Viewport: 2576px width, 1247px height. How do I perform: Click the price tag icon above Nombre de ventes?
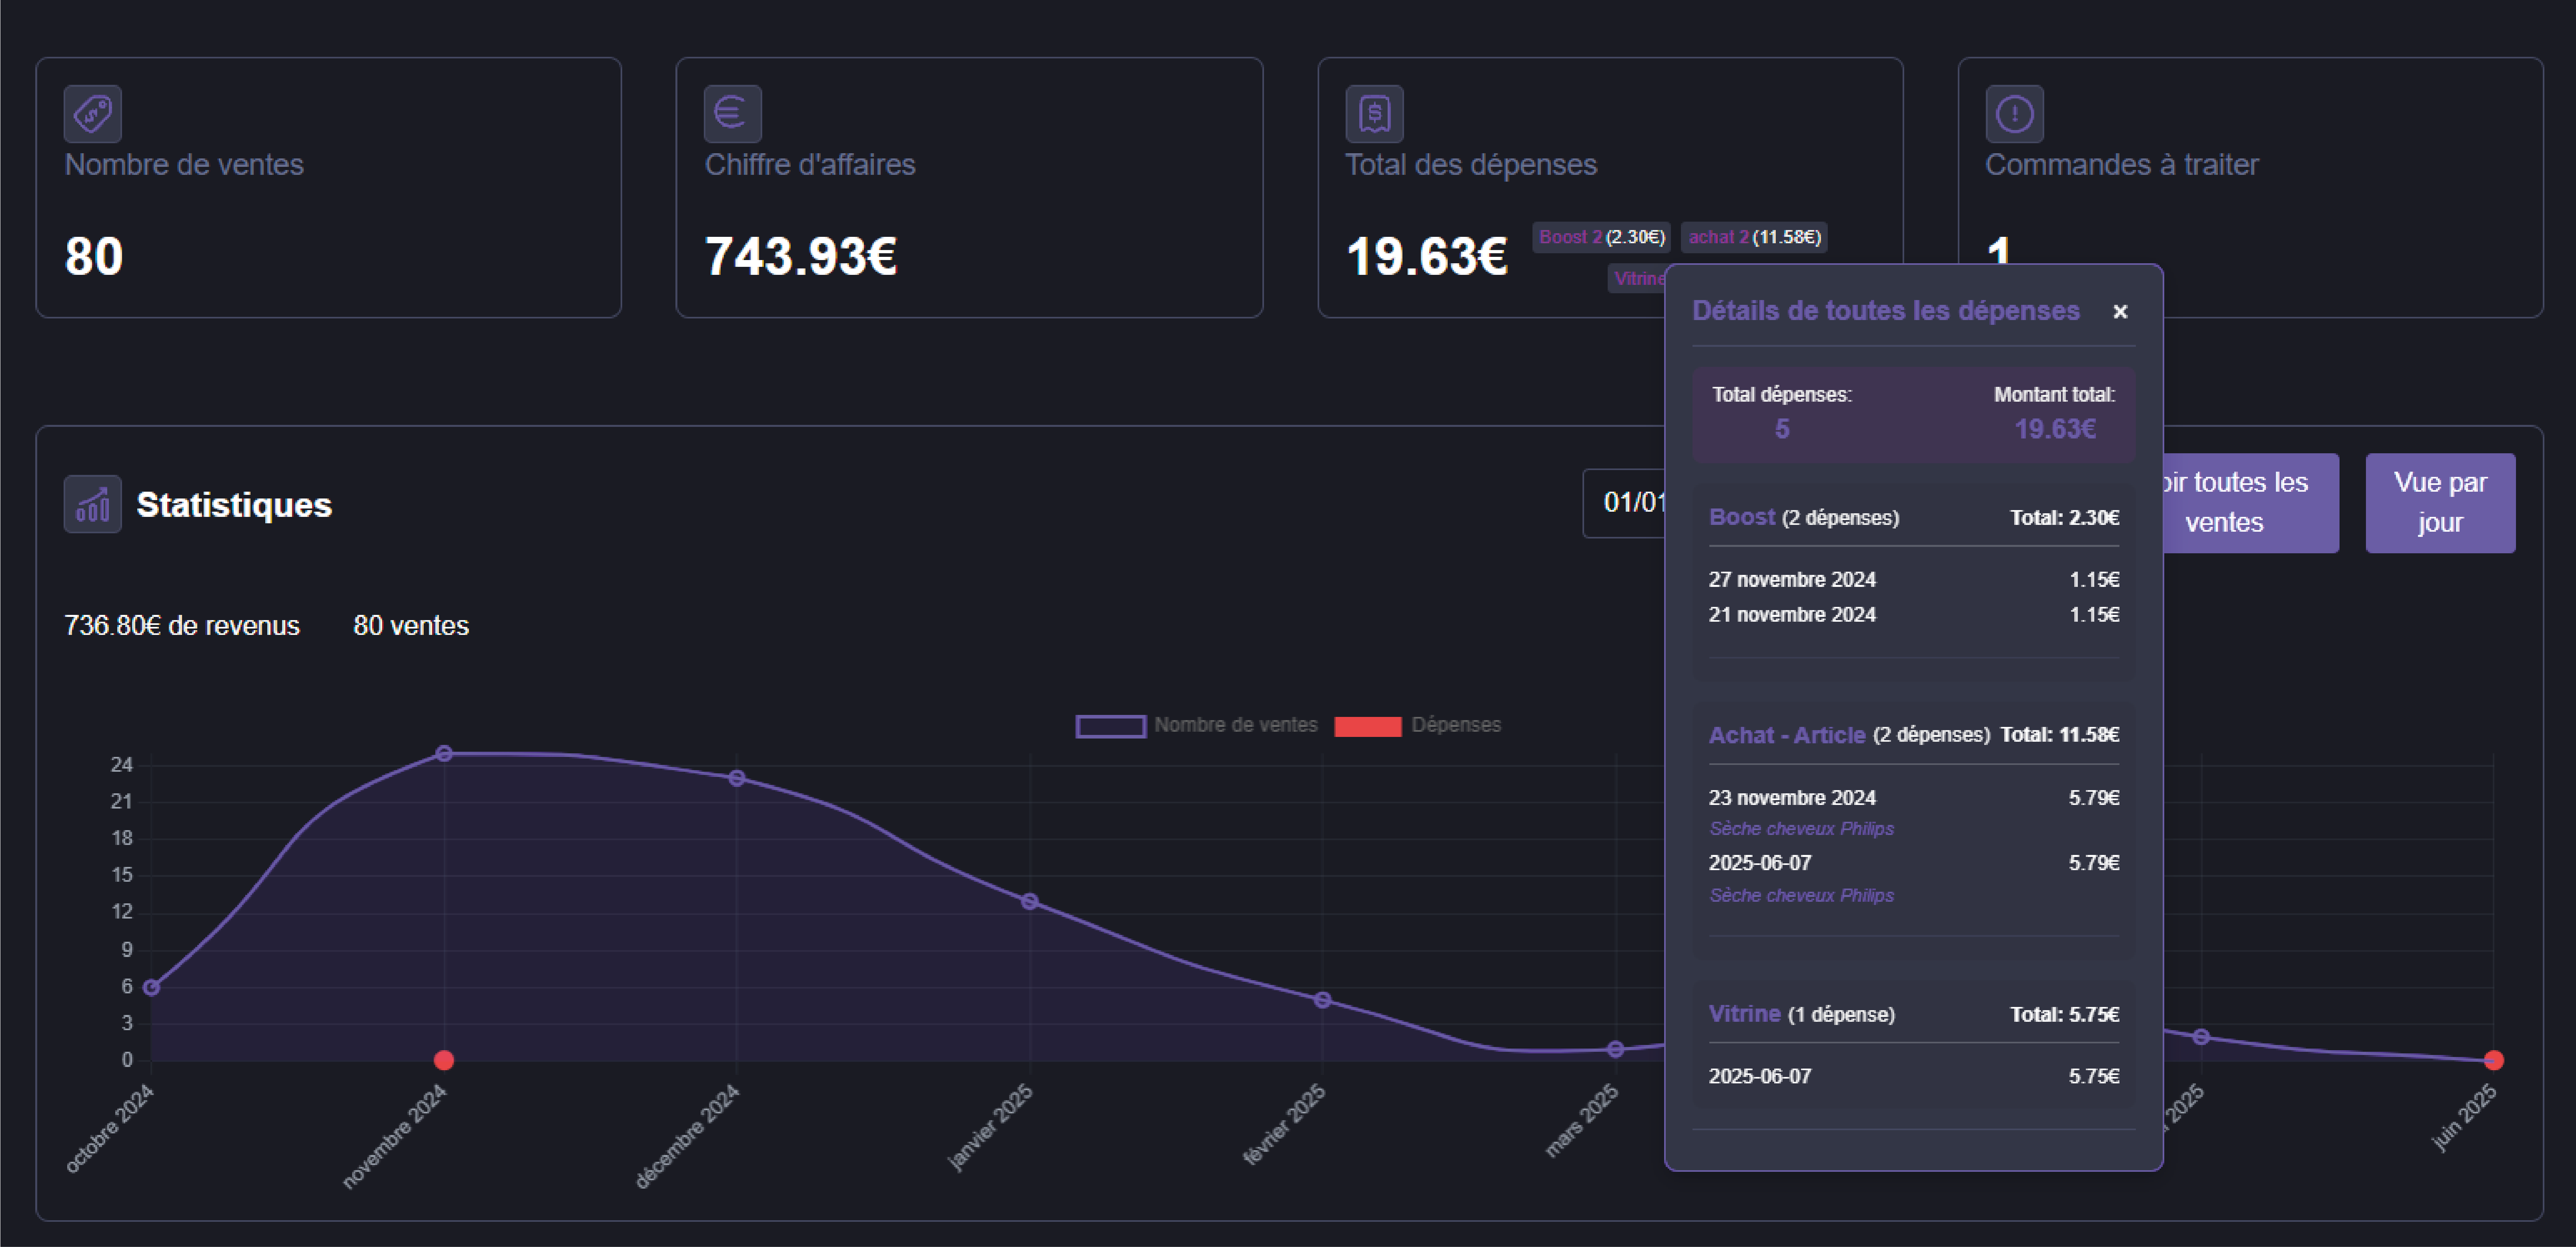93,114
